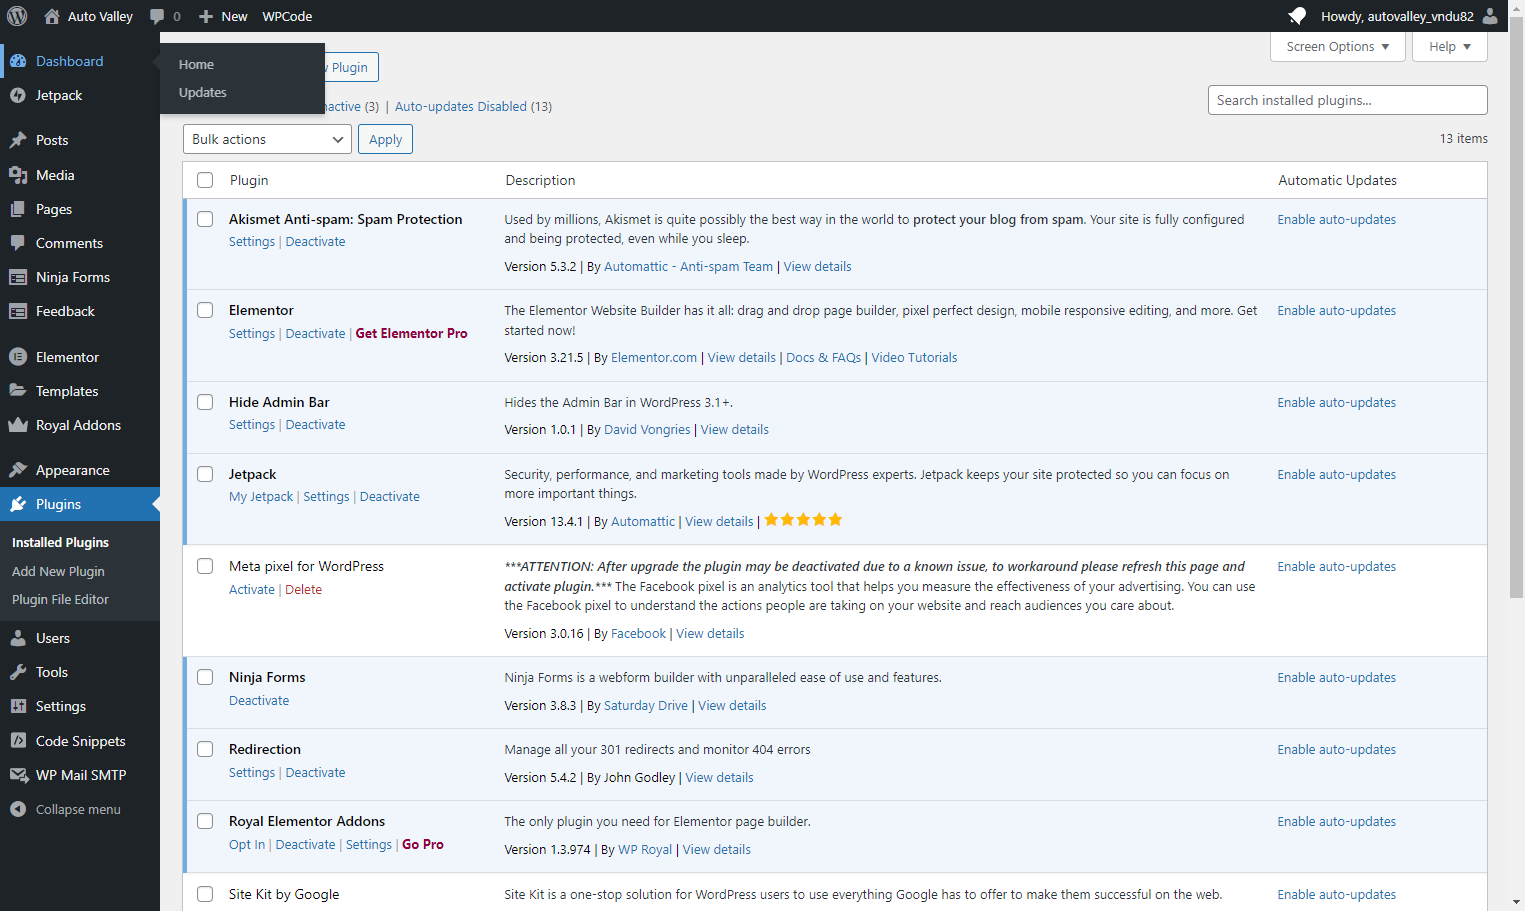1525x911 pixels.
Task: Click the Media icon in sidebar
Action: tap(18, 175)
